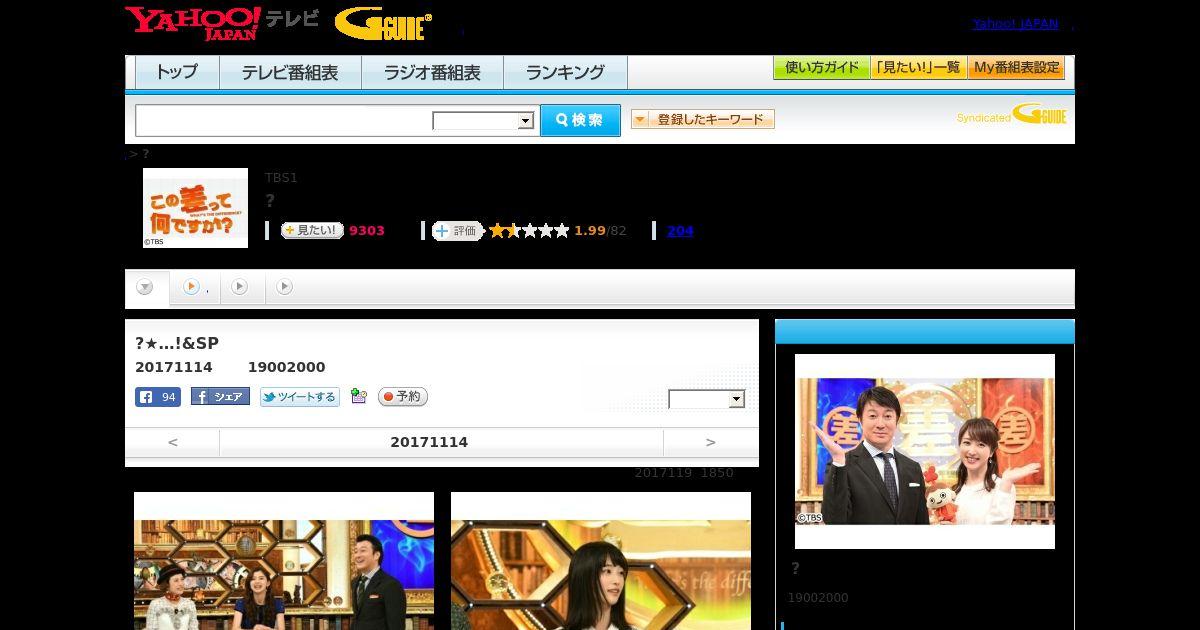Click the 評価 plus button
The width and height of the screenshot is (1200, 630).
tap(458, 230)
